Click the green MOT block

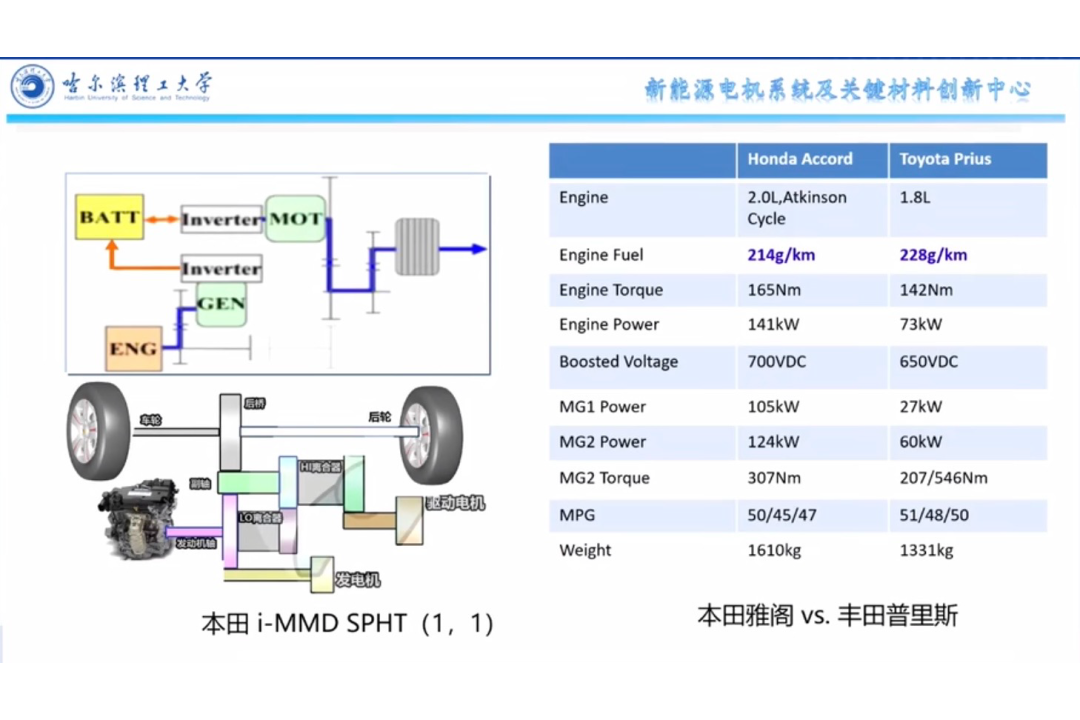pyautogui.click(x=295, y=218)
